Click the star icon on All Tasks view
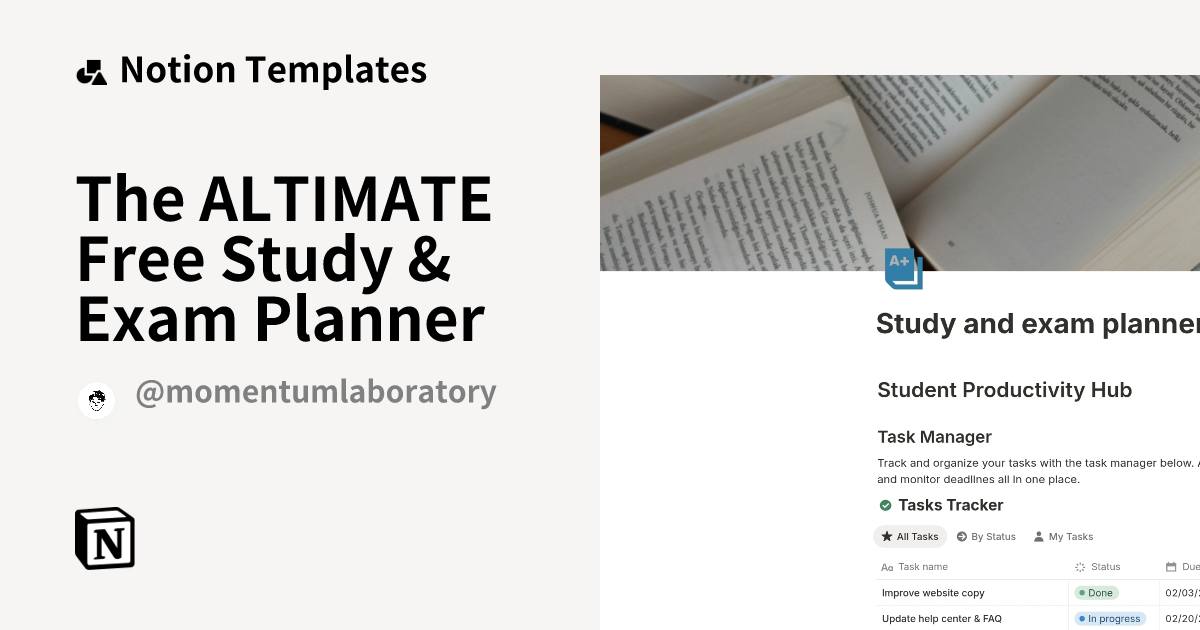The width and height of the screenshot is (1200, 630). point(886,536)
